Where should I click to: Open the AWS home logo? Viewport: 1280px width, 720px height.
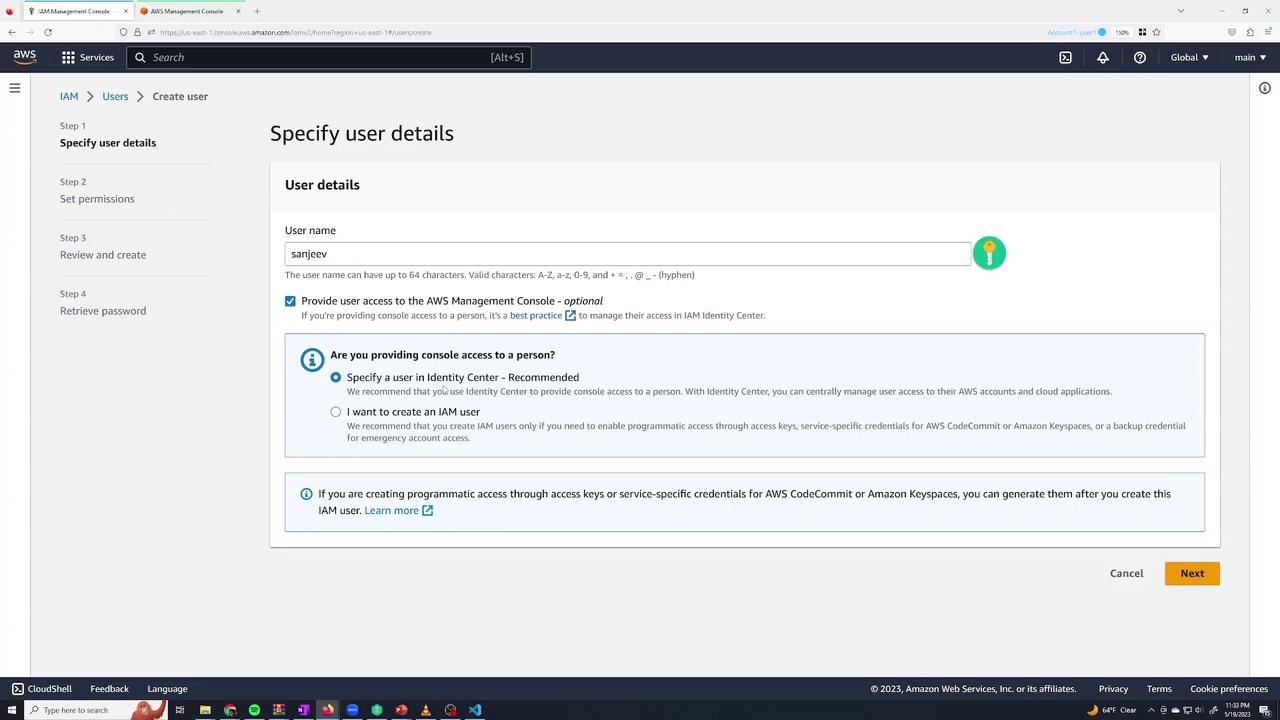point(25,57)
